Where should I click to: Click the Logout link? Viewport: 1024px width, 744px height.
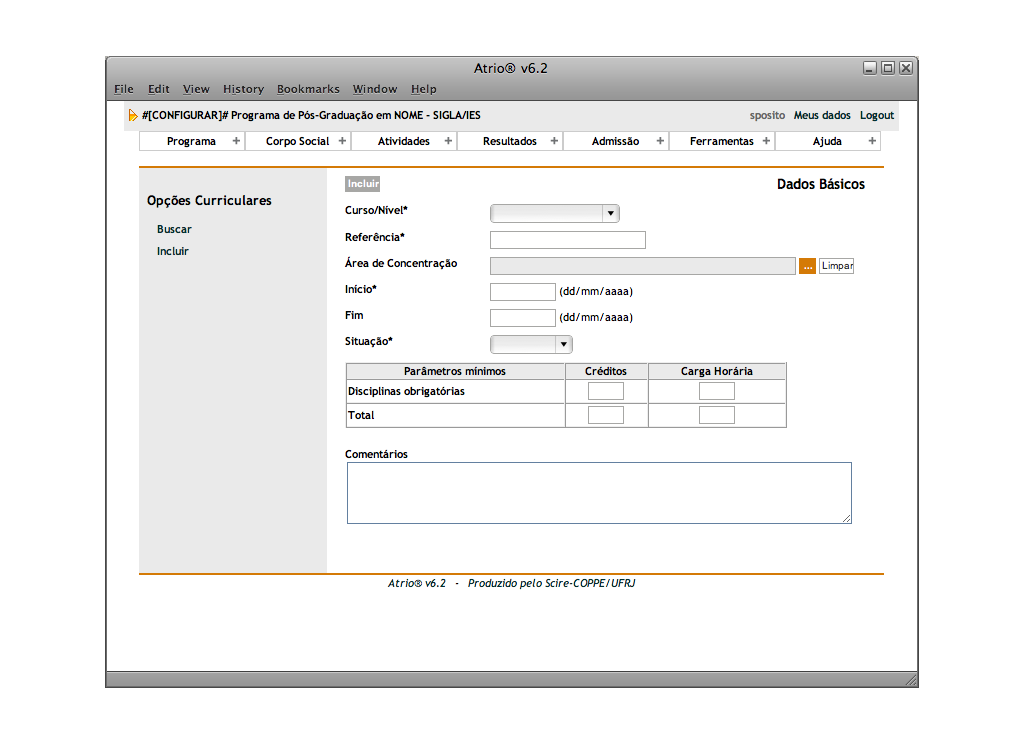pyautogui.click(x=876, y=116)
